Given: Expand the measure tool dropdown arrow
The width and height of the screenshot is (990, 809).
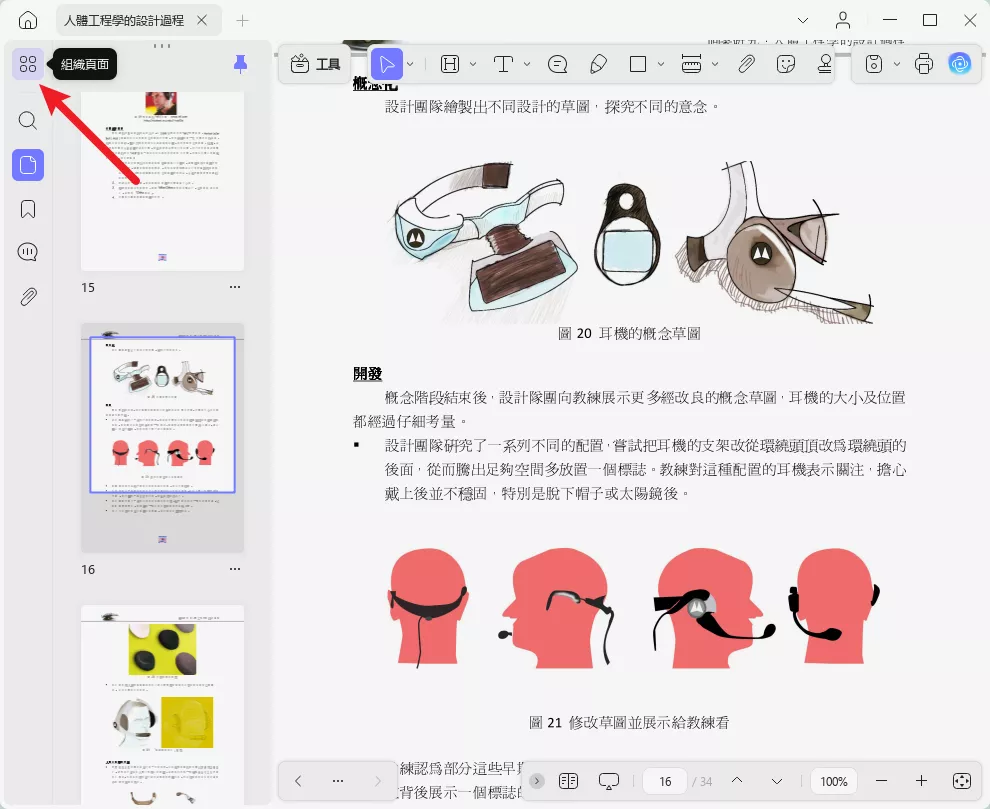Looking at the screenshot, I should (x=715, y=64).
